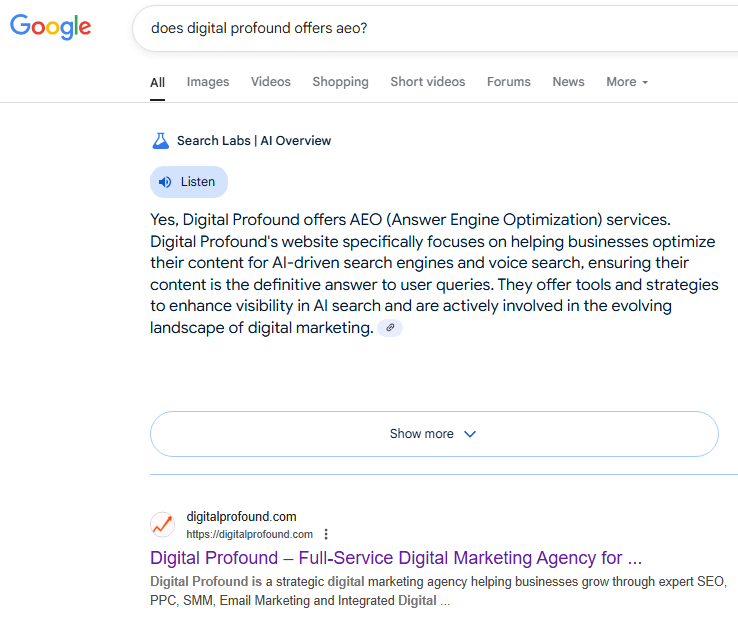
Task: Select the All results tab
Action: tap(157, 82)
